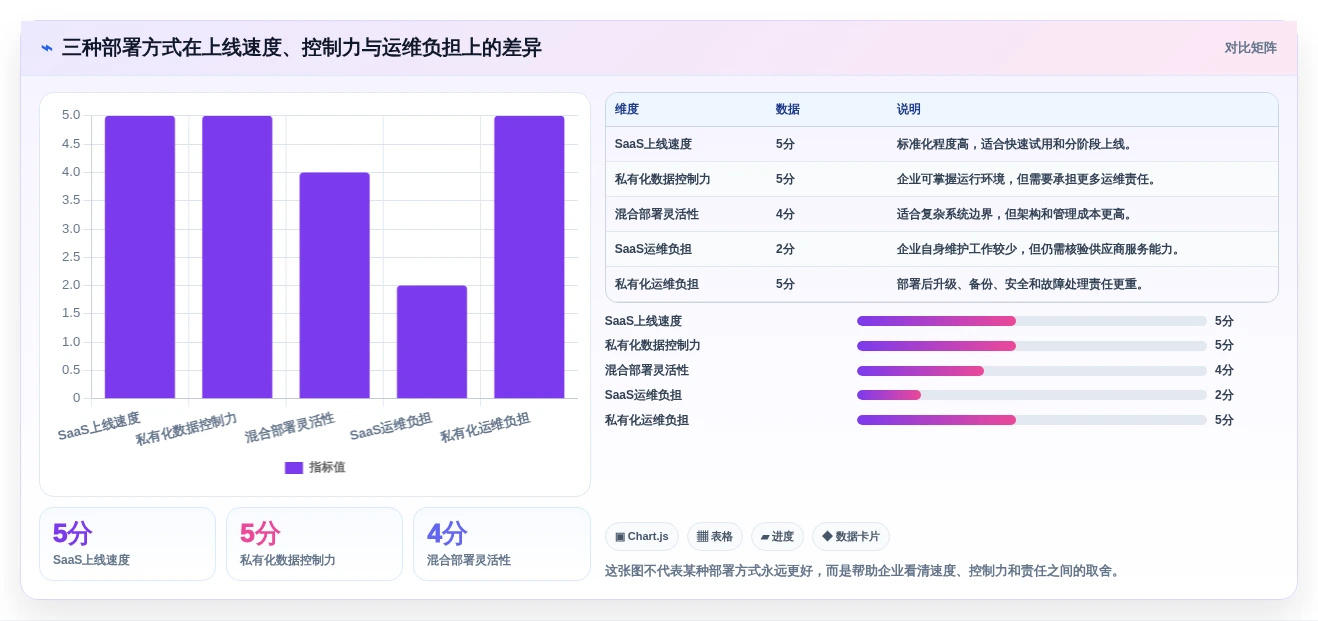Click the 5.0 y-axis label
1318x621 pixels.
pyautogui.click(x=71, y=115)
